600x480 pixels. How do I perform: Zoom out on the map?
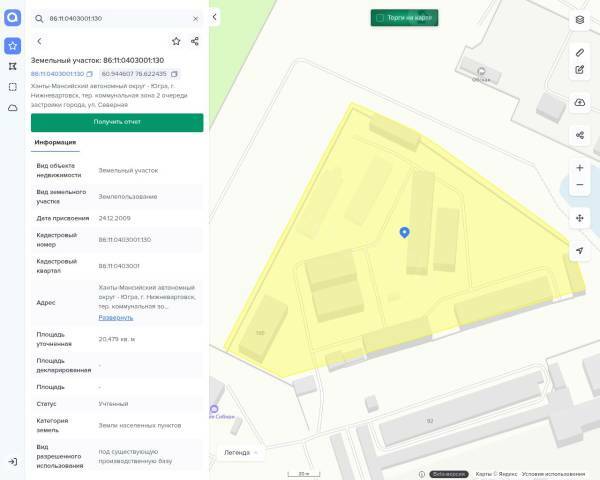click(x=580, y=185)
